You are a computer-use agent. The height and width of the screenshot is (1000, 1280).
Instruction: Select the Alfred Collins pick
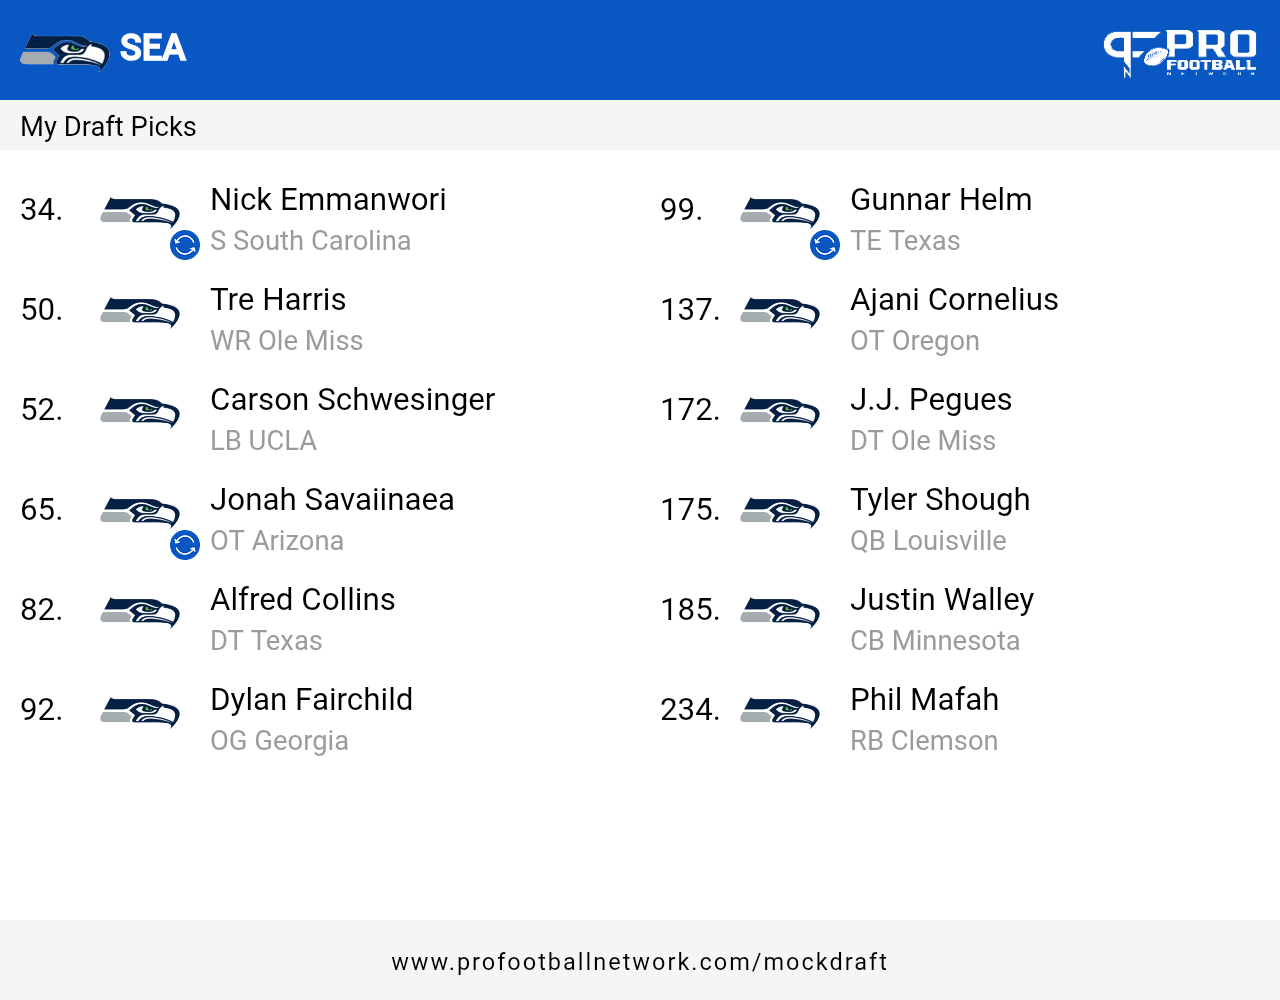pos(302,600)
